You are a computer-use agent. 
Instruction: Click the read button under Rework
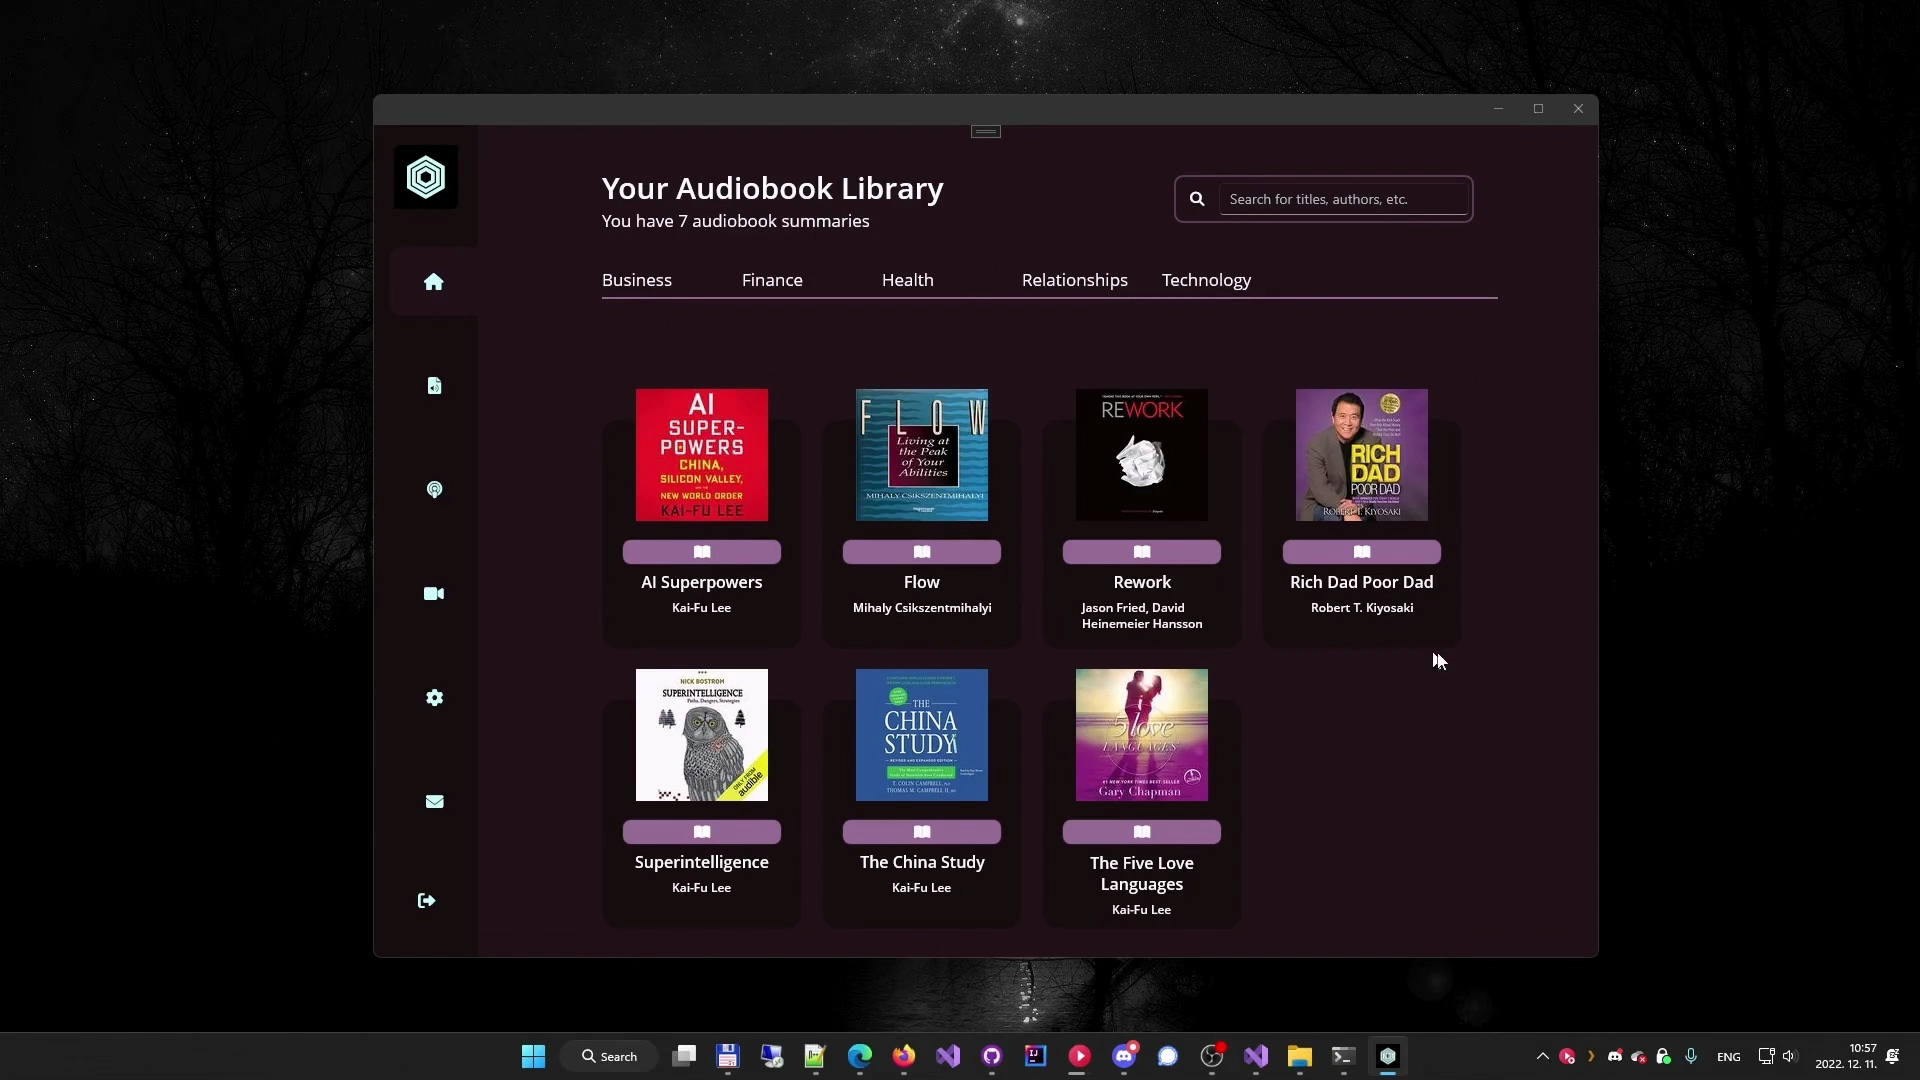[x=1142, y=552]
